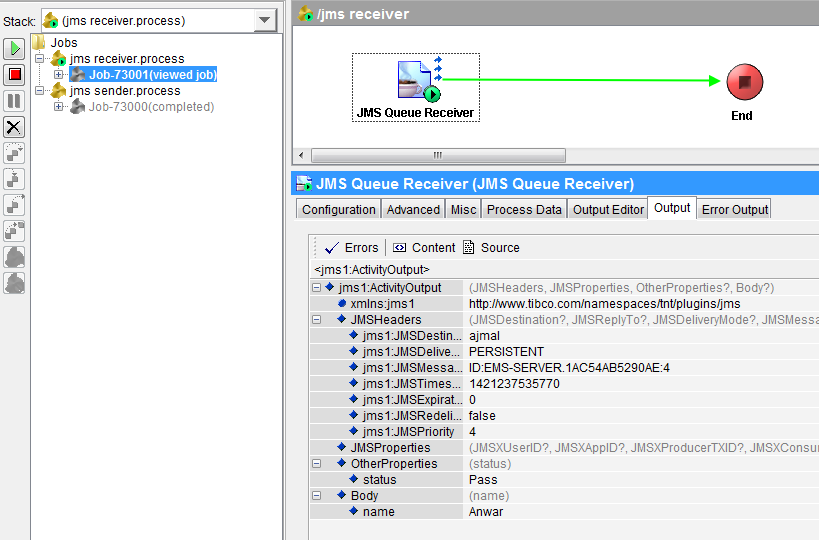
Task: Select the Output tab
Action: 672,208
